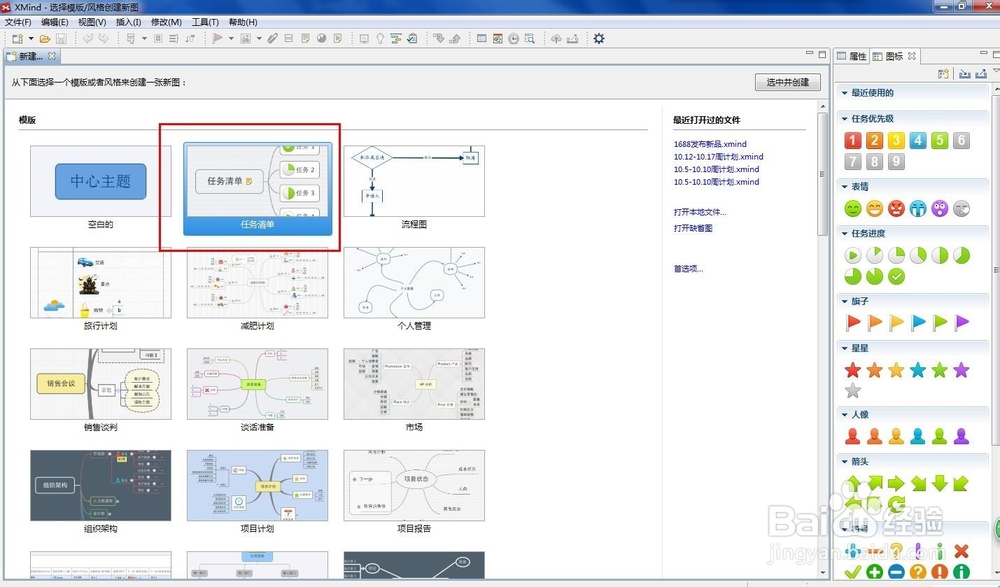Collapse the 箭头 section
Screen dimensions: 1000x587
(x=844, y=461)
